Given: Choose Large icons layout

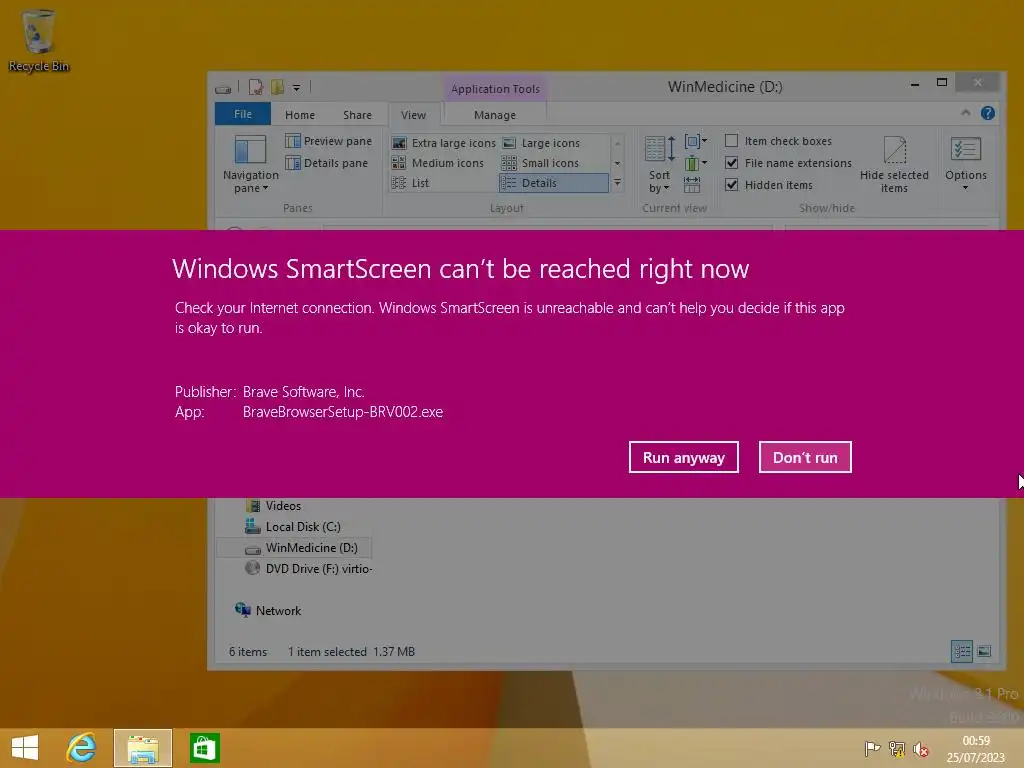Looking at the screenshot, I should (541, 143).
